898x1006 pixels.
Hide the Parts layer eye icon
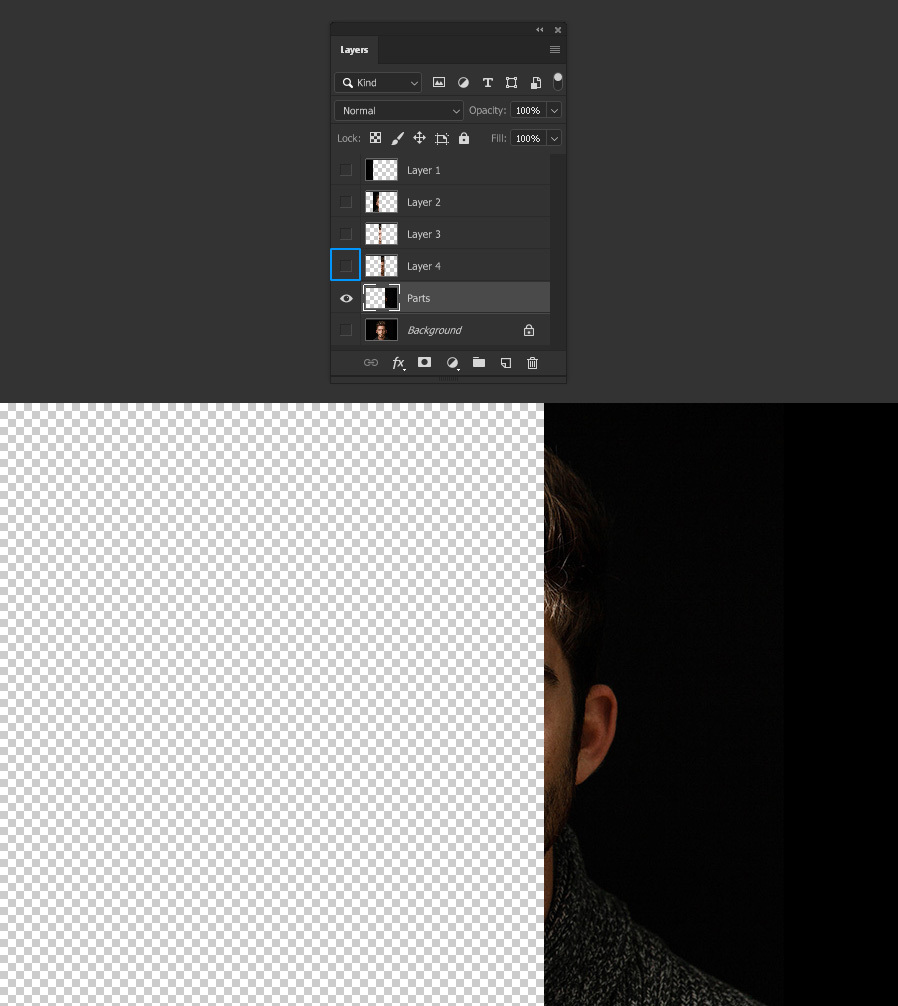pos(346,298)
